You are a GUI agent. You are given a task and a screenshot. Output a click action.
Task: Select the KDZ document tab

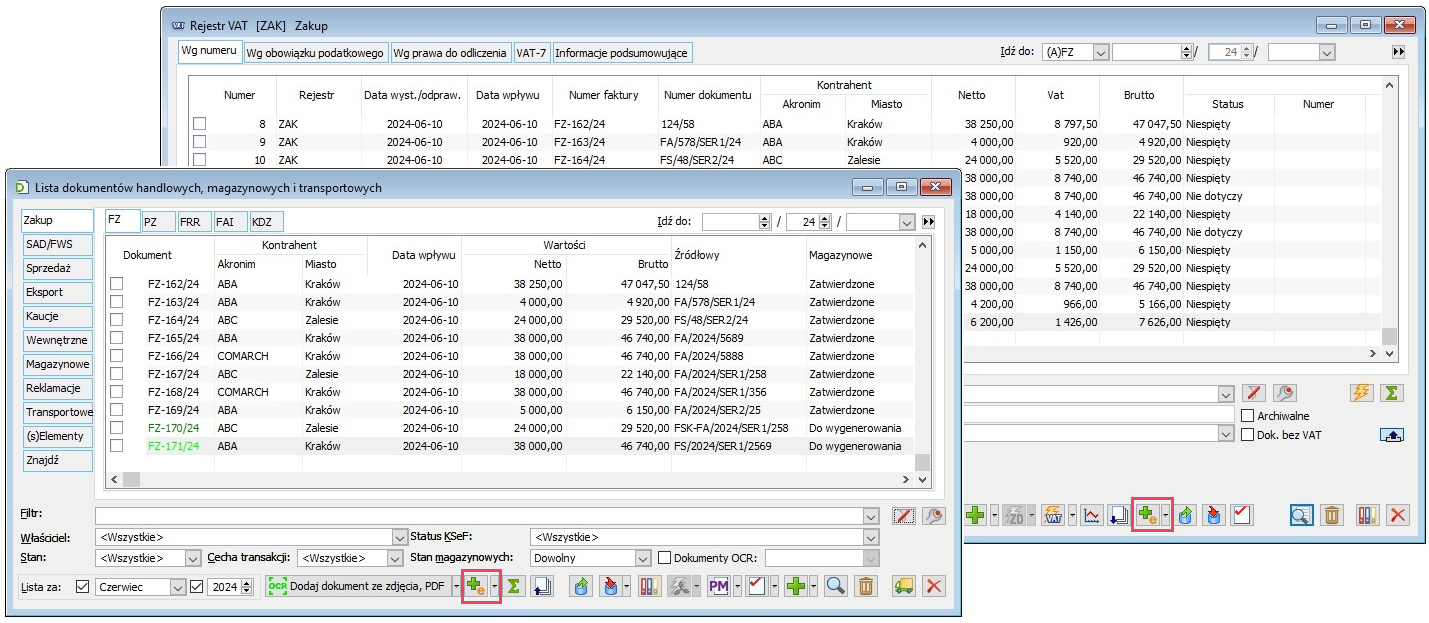click(x=266, y=221)
